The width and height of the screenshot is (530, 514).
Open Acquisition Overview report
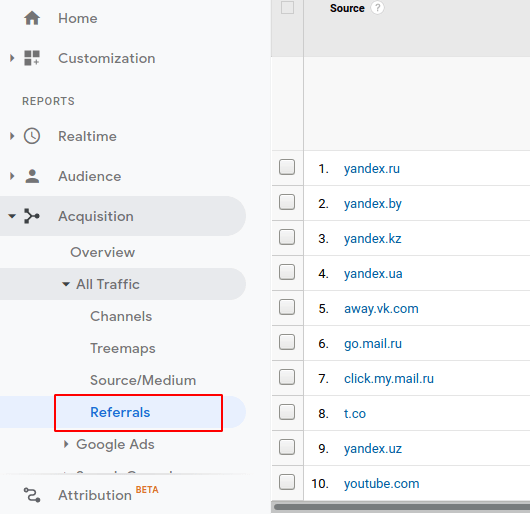click(103, 252)
